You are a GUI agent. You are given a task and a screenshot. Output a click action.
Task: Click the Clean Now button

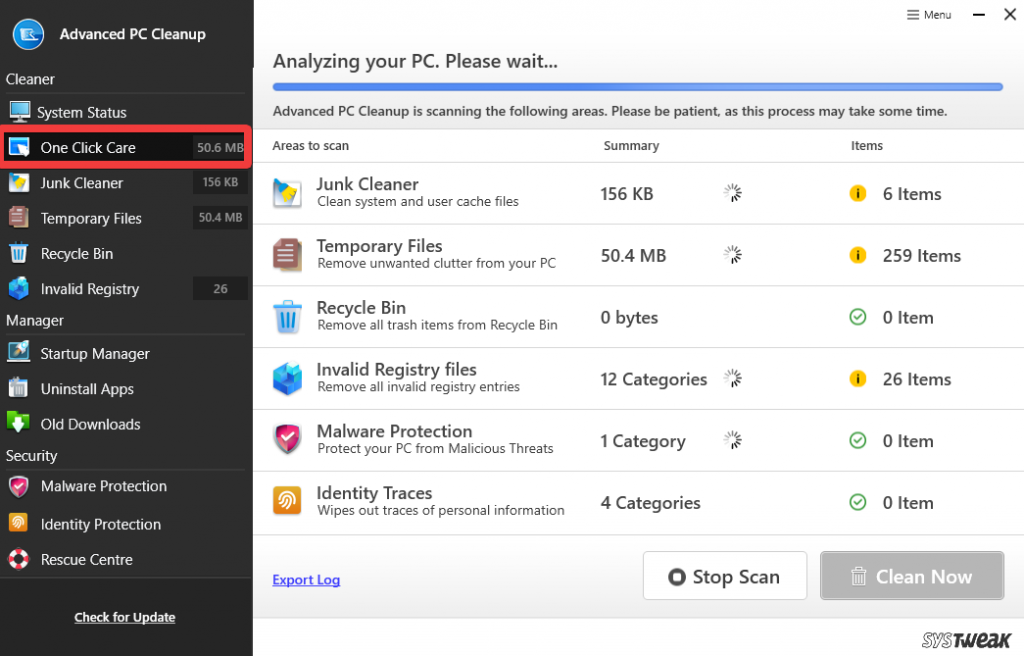(912, 576)
